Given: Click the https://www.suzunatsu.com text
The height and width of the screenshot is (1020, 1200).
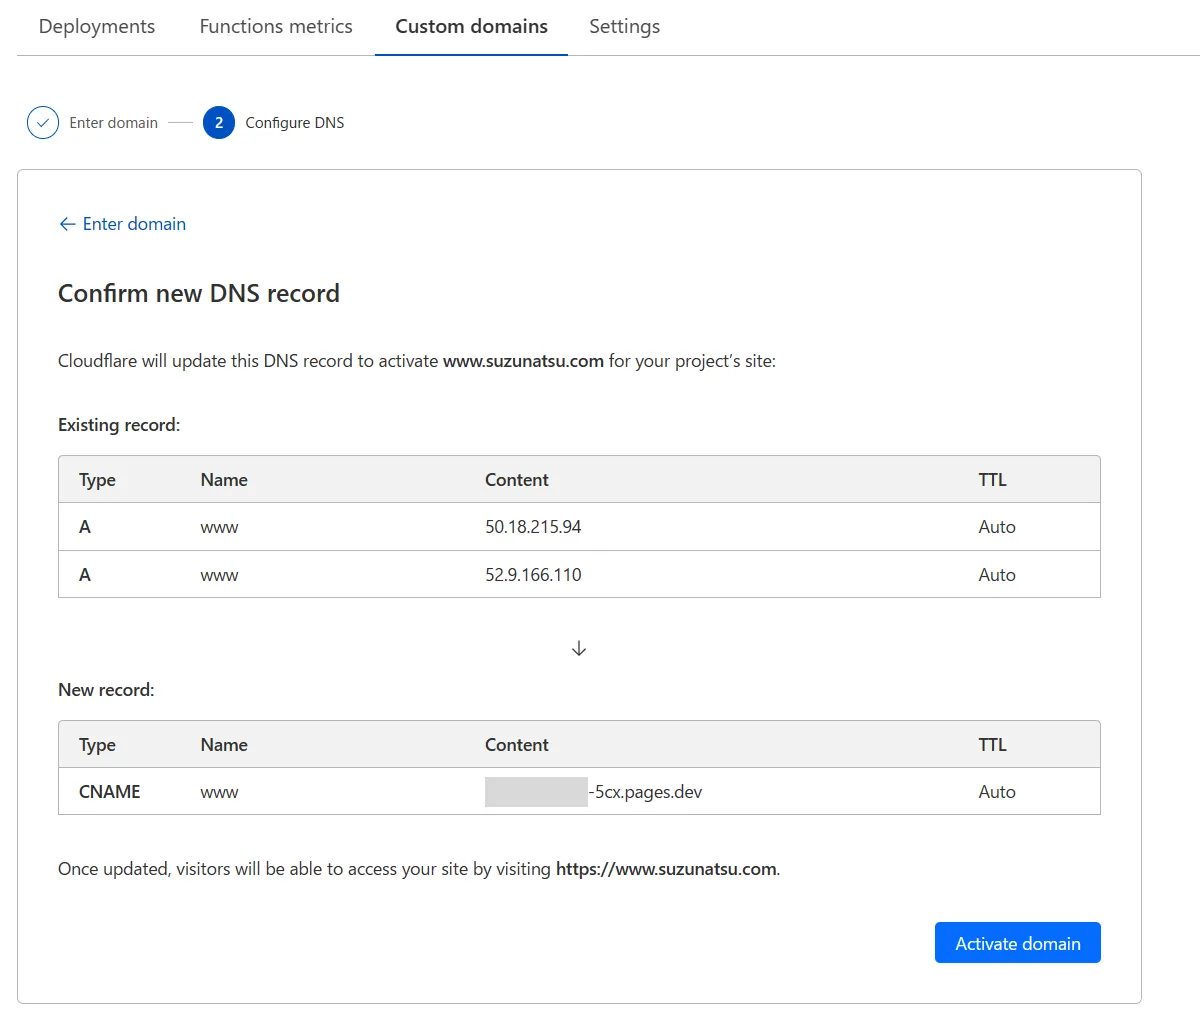Looking at the screenshot, I should 666,869.
